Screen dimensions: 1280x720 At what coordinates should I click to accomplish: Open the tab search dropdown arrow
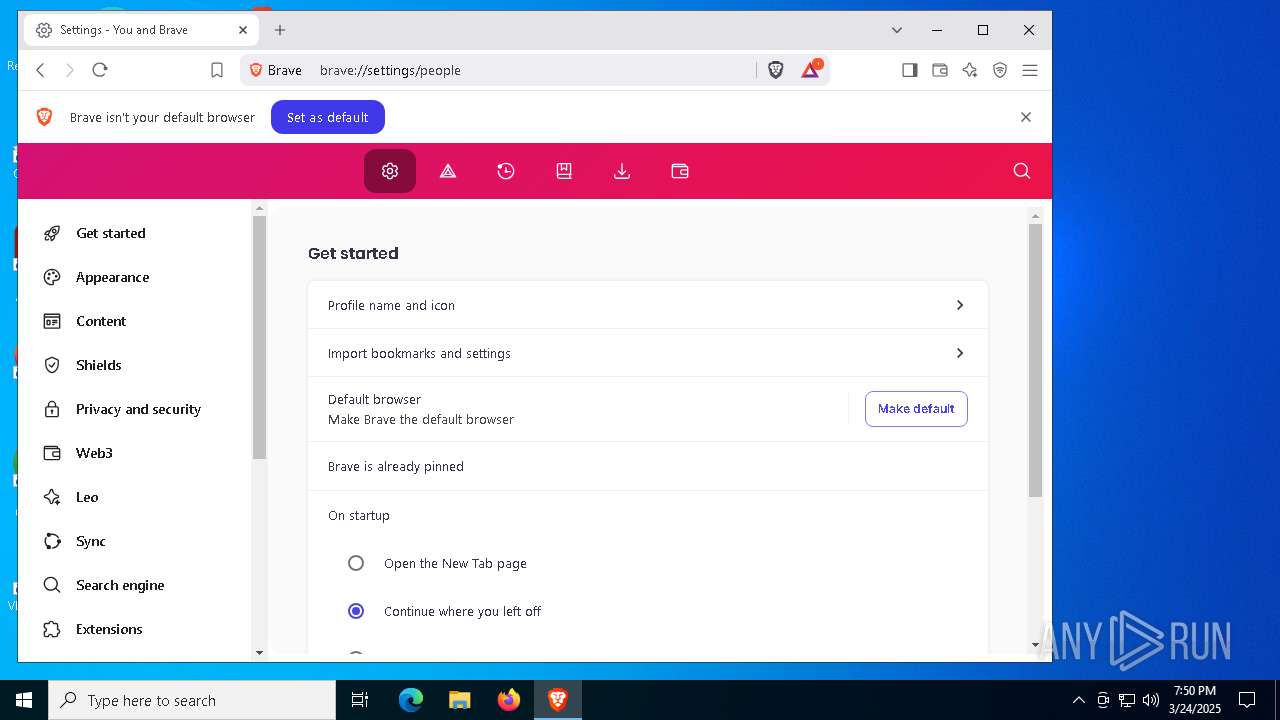pos(897,30)
